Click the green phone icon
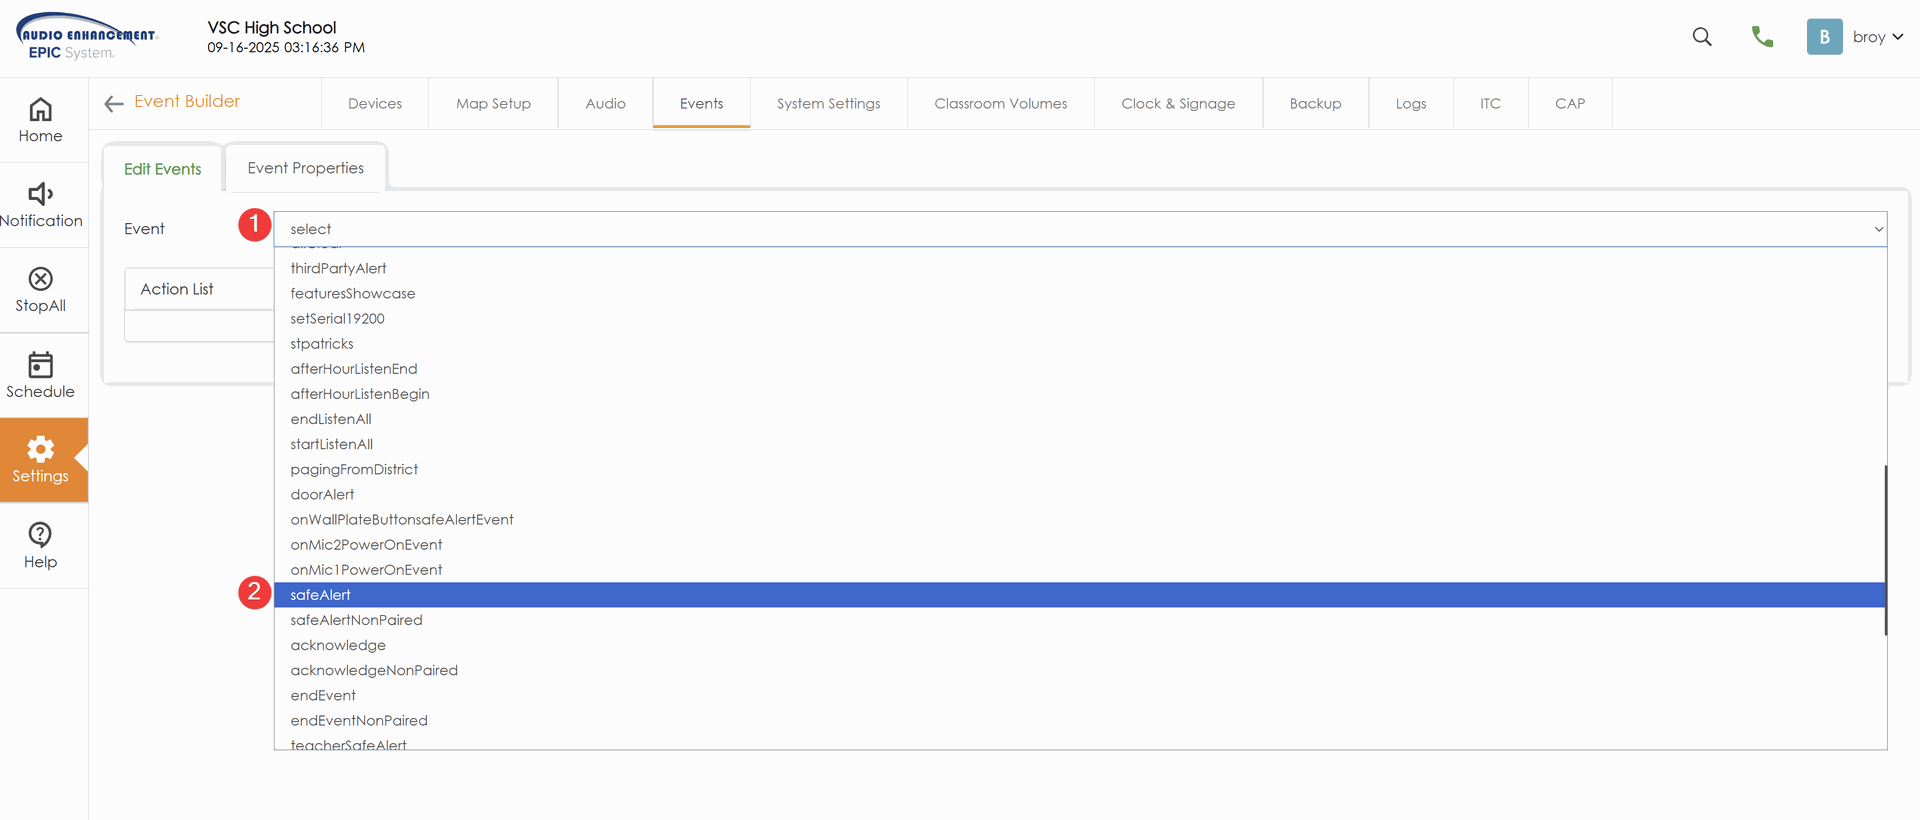Image resolution: width=1920 pixels, height=820 pixels. [1762, 37]
